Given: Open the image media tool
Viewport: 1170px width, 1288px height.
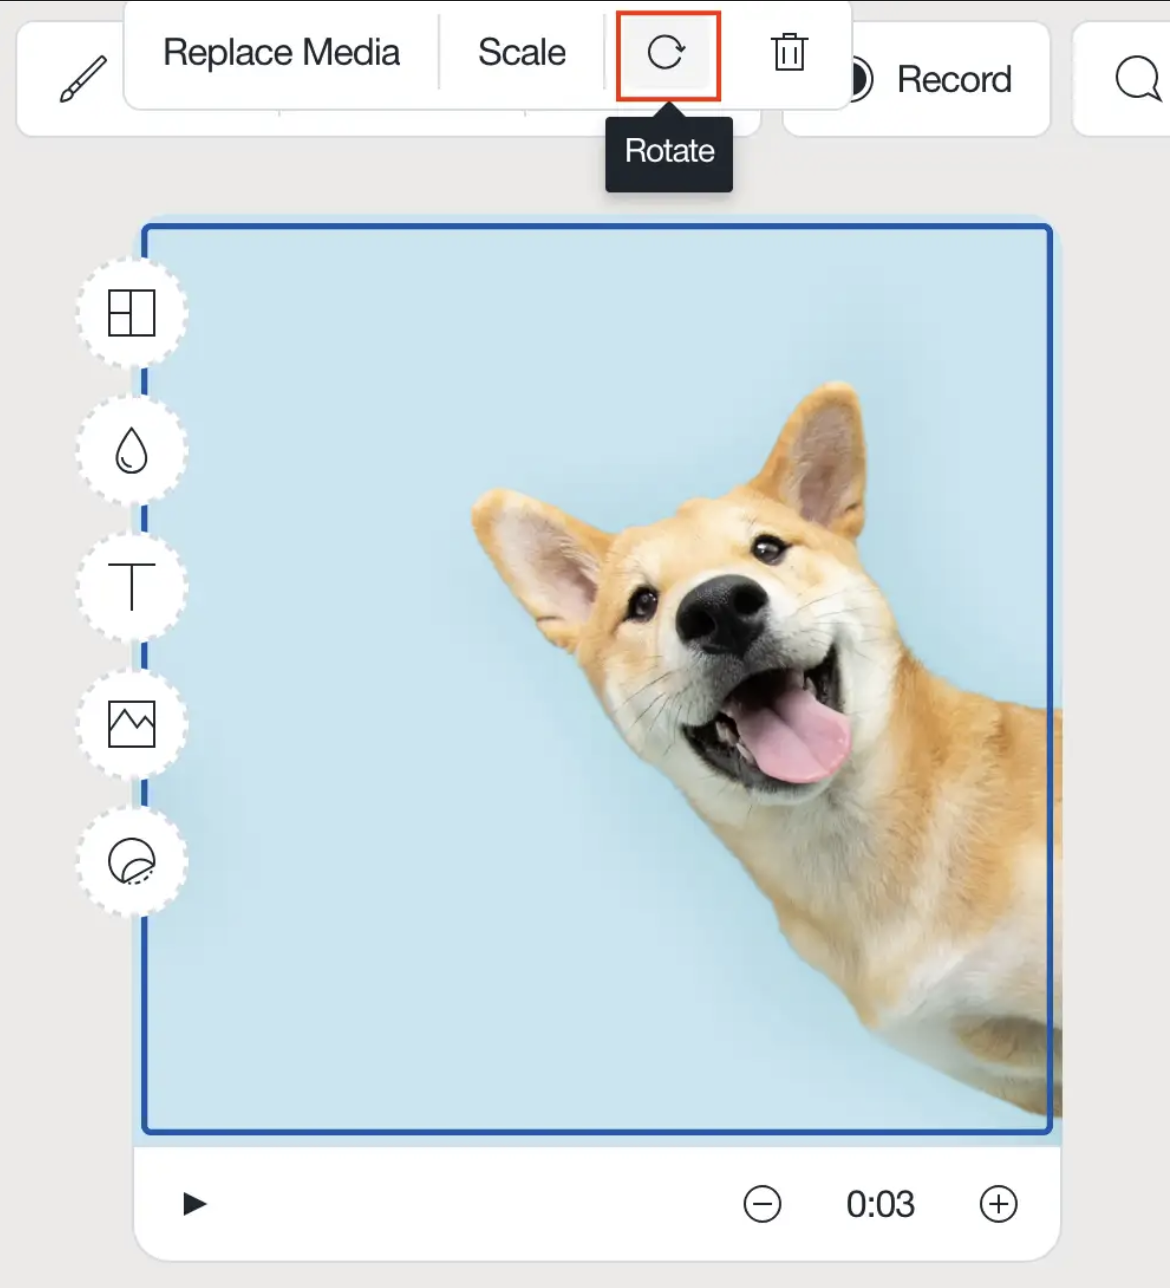Looking at the screenshot, I should pyautogui.click(x=132, y=724).
